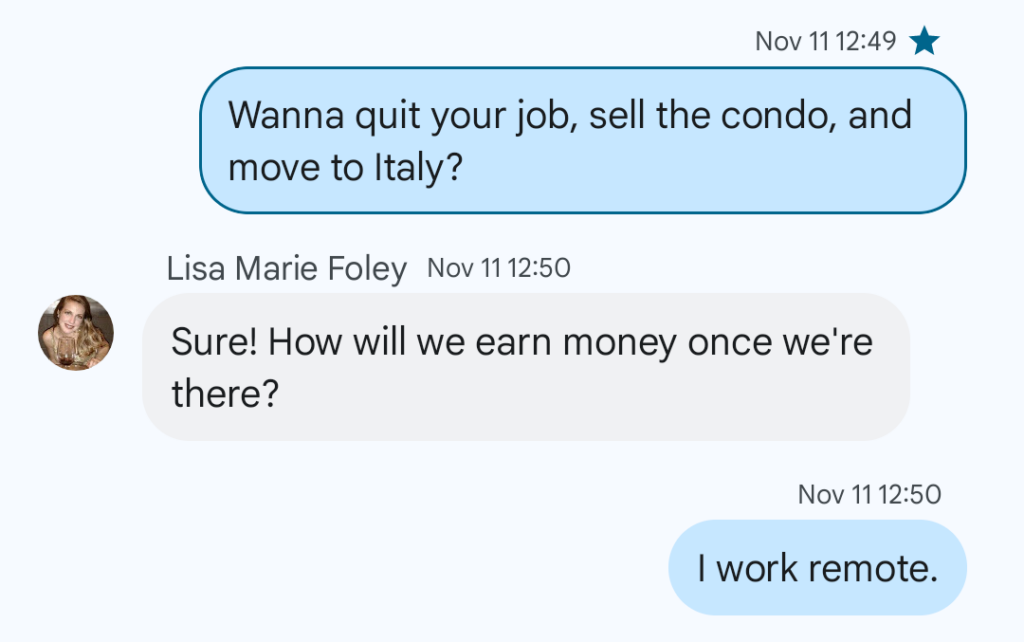Unstar the message using the star icon
This screenshot has height=642, width=1024.
pos(924,41)
